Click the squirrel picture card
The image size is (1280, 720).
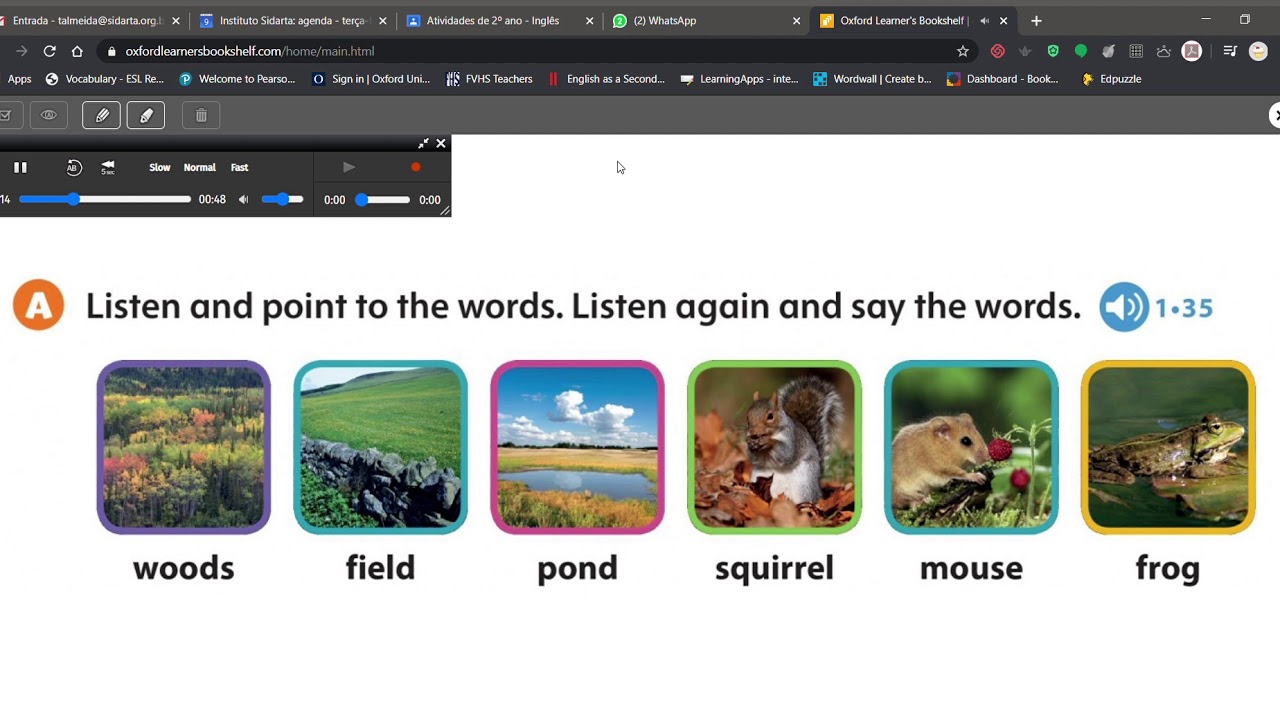coord(774,447)
